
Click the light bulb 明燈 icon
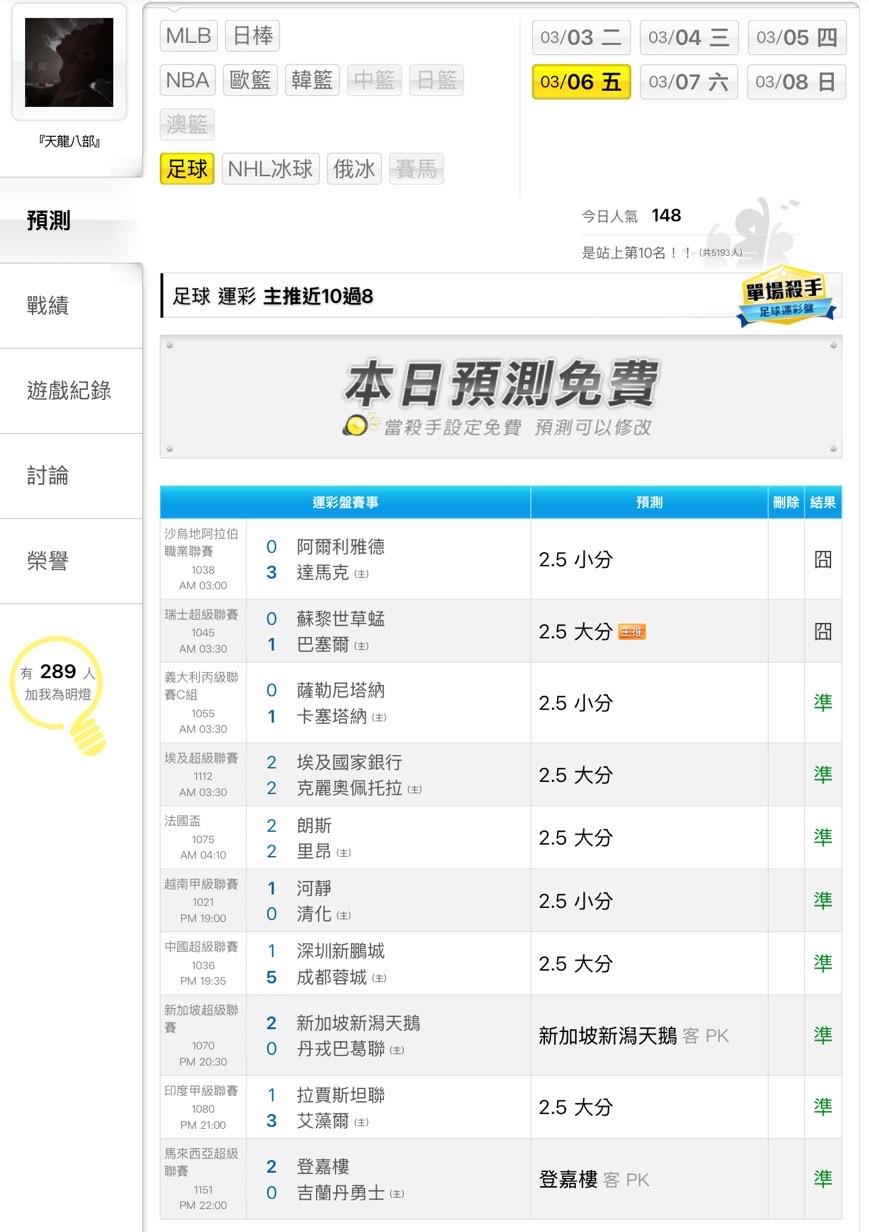pos(60,694)
